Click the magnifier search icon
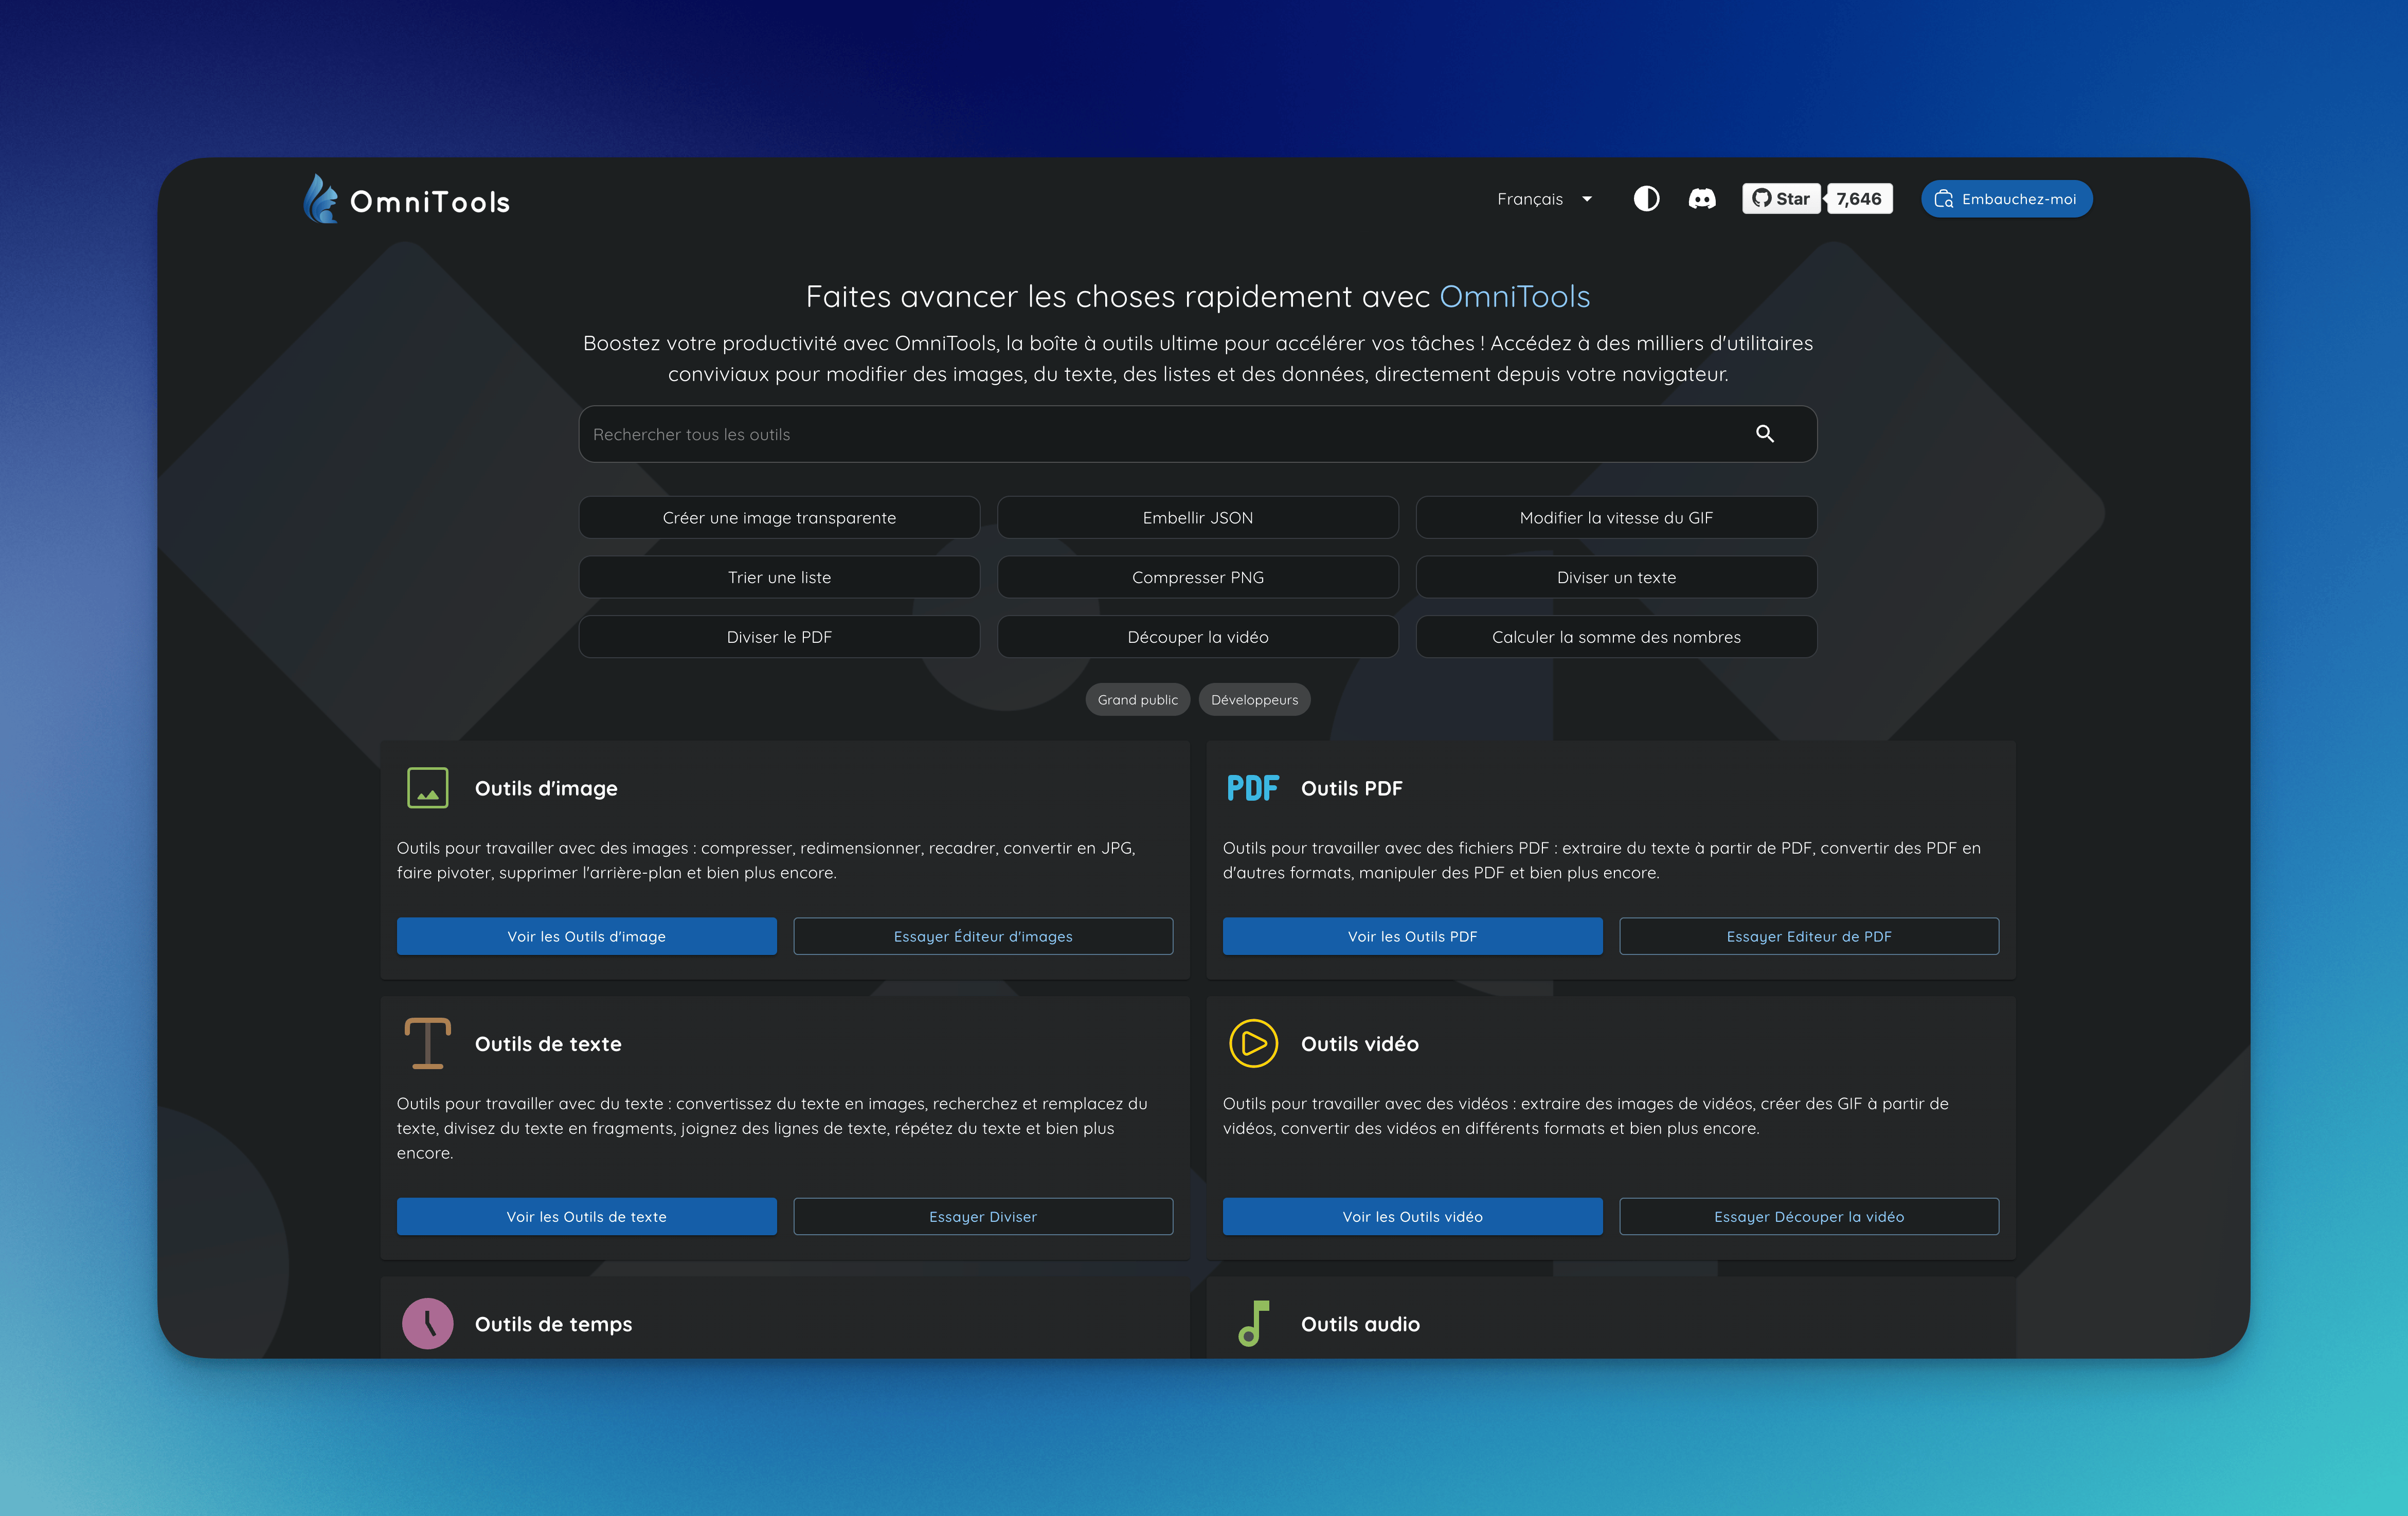Screen dimensions: 2408x1516 tap(1765, 434)
